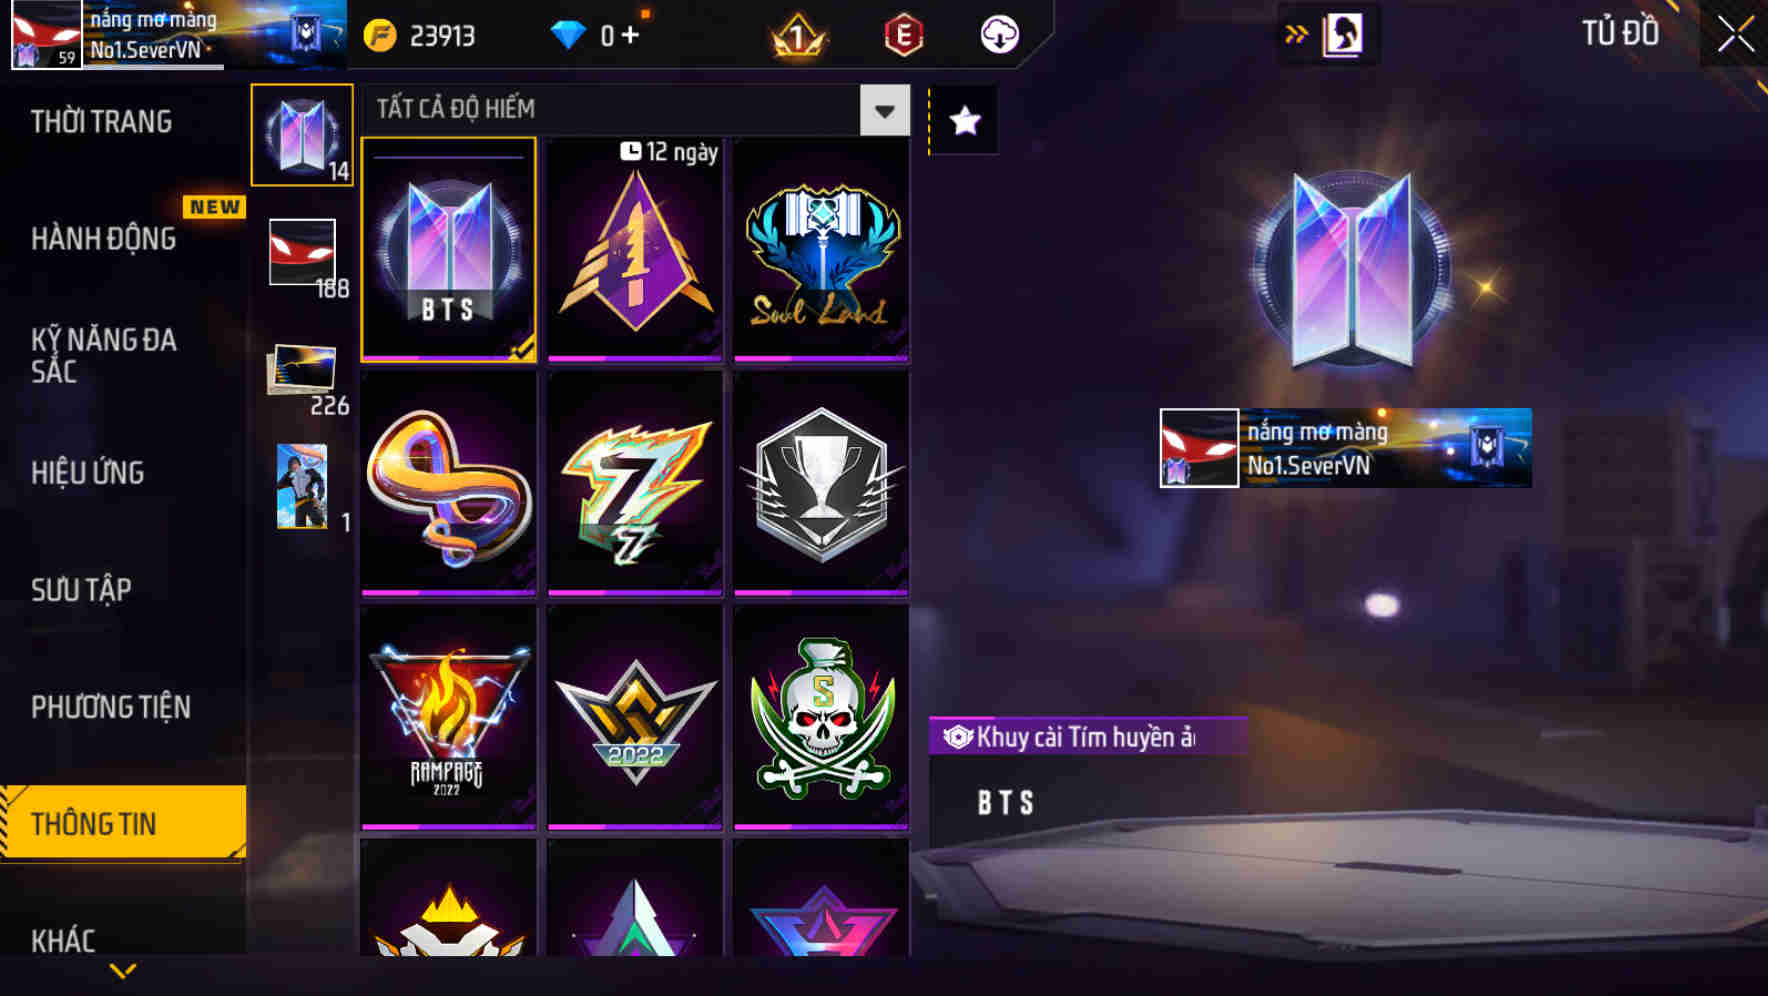Expand the character panel double-arrow icon
1768x996 pixels.
point(1297,35)
